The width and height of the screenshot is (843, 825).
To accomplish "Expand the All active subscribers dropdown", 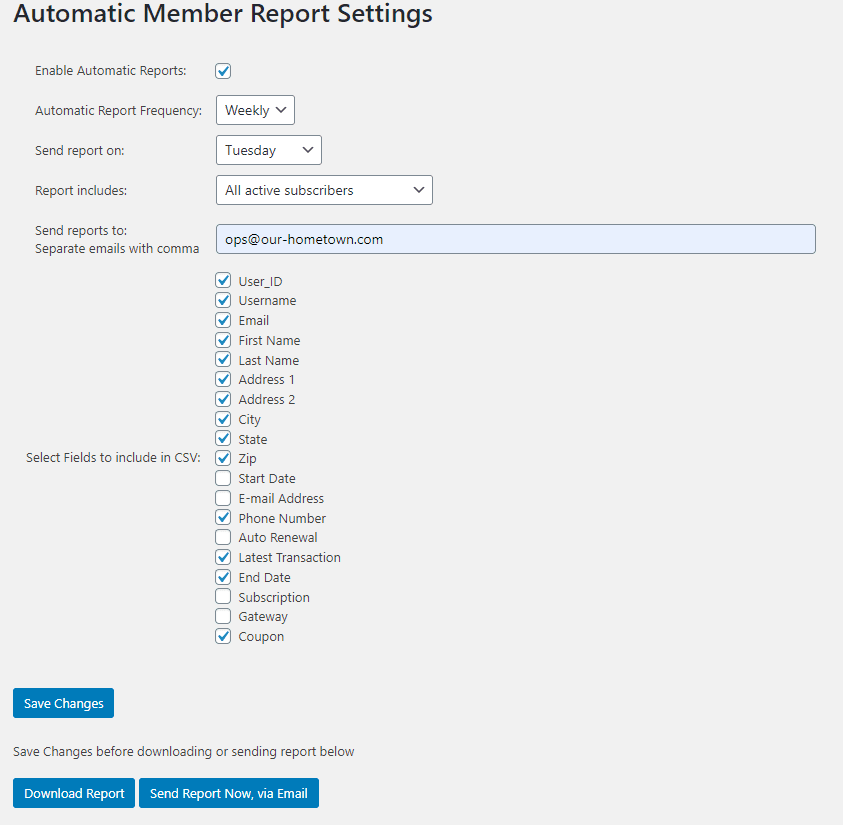I will (324, 190).
